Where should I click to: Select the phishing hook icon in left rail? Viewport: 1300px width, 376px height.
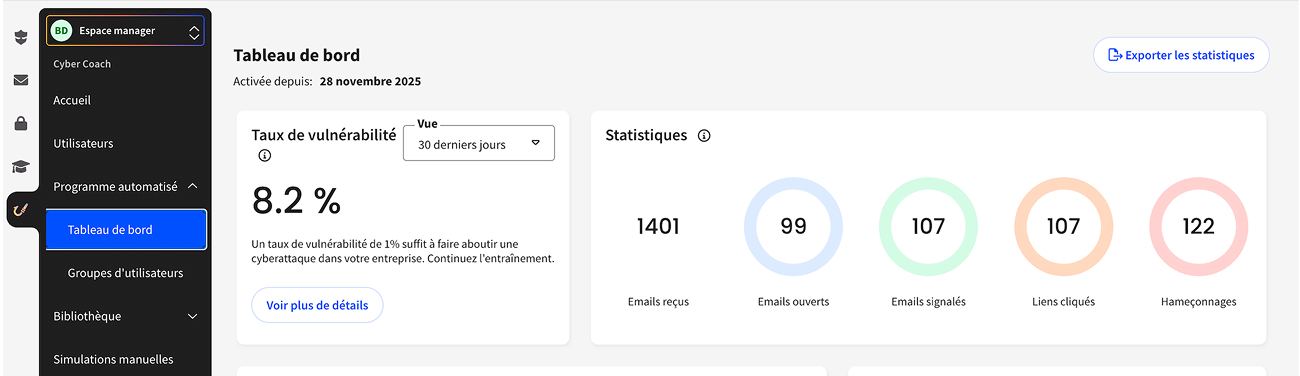click(20, 210)
